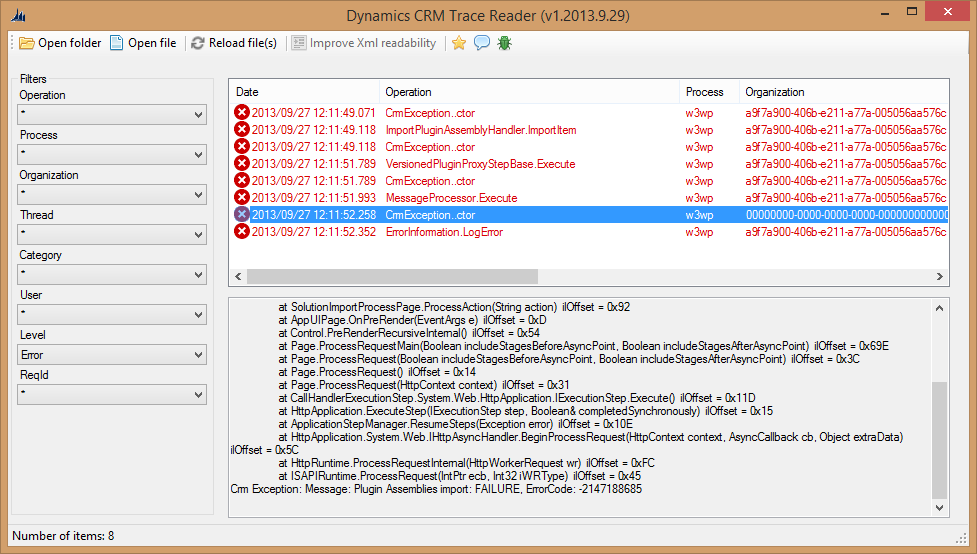Click the 12:11:49.118 CrmException..ctor date cell
Image resolution: width=977 pixels, height=554 pixels.
[x=313, y=147]
